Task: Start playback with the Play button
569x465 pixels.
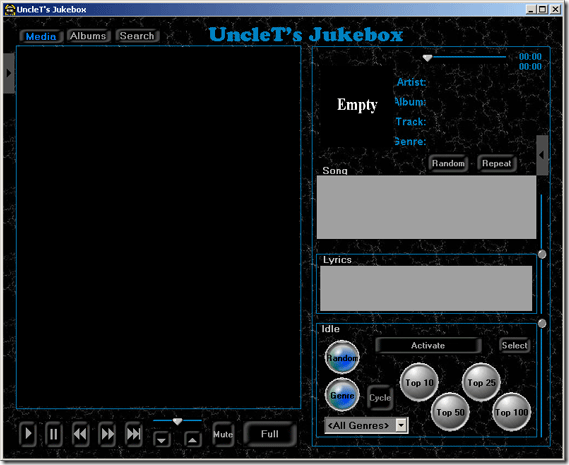Action: click(28, 434)
